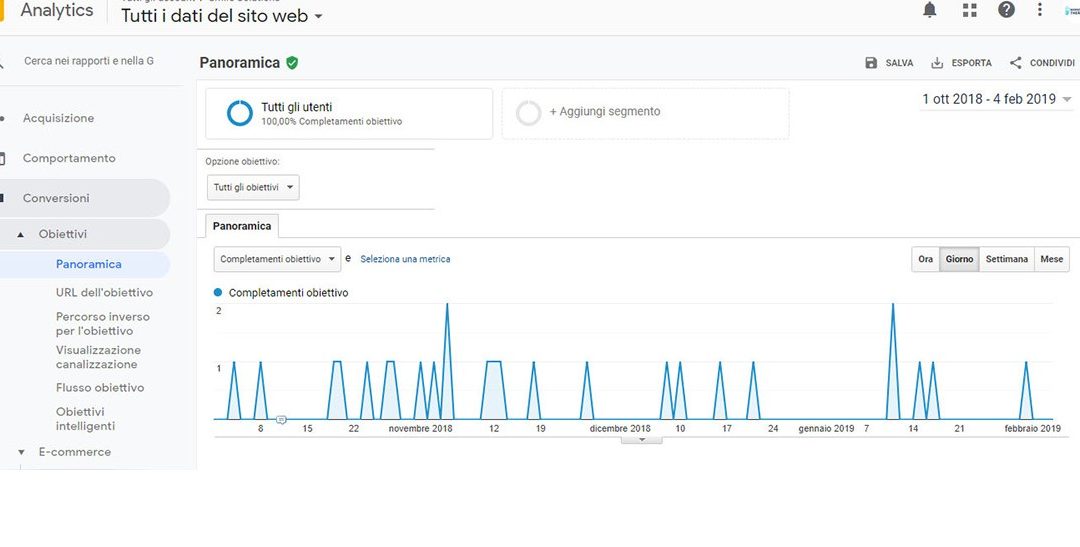Screen dimensions: 1080x547
Task: Open the Completamenti obiettivo metric dropdown
Action: coord(277,259)
